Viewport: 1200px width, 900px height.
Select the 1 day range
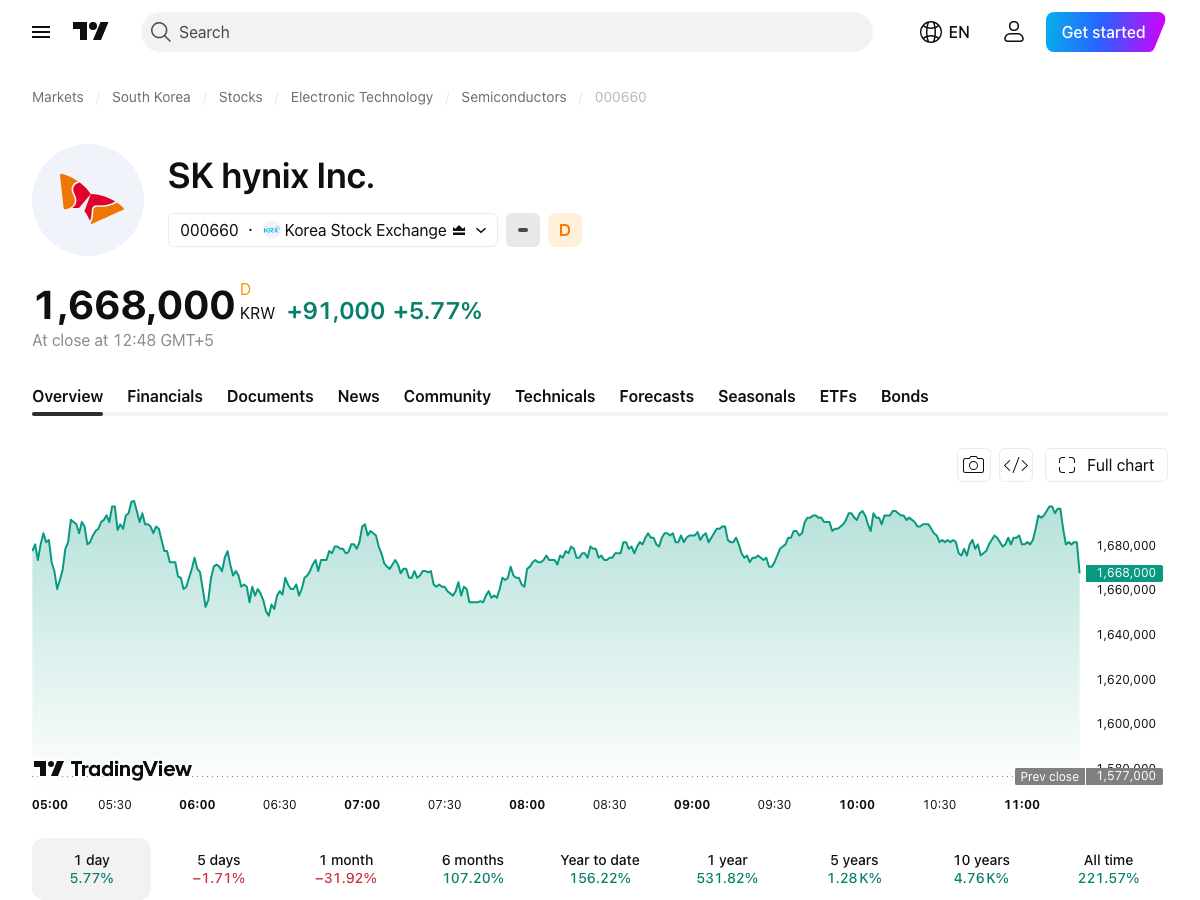[x=92, y=869]
